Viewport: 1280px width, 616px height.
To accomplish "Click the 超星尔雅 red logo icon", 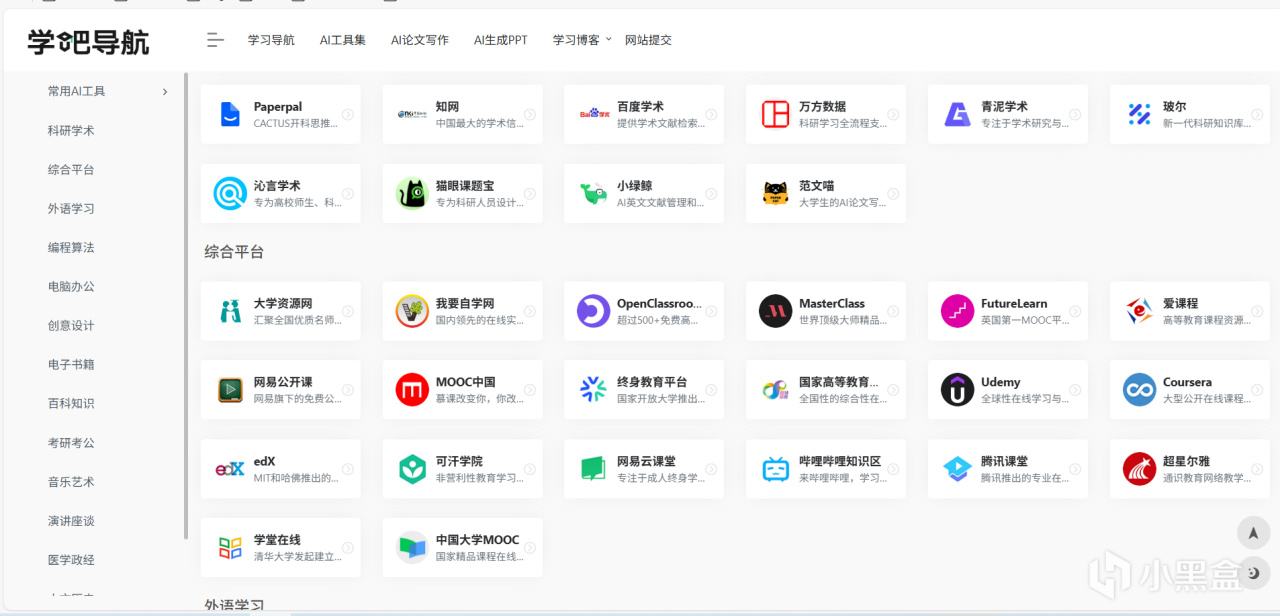I will click(x=1139, y=469).
